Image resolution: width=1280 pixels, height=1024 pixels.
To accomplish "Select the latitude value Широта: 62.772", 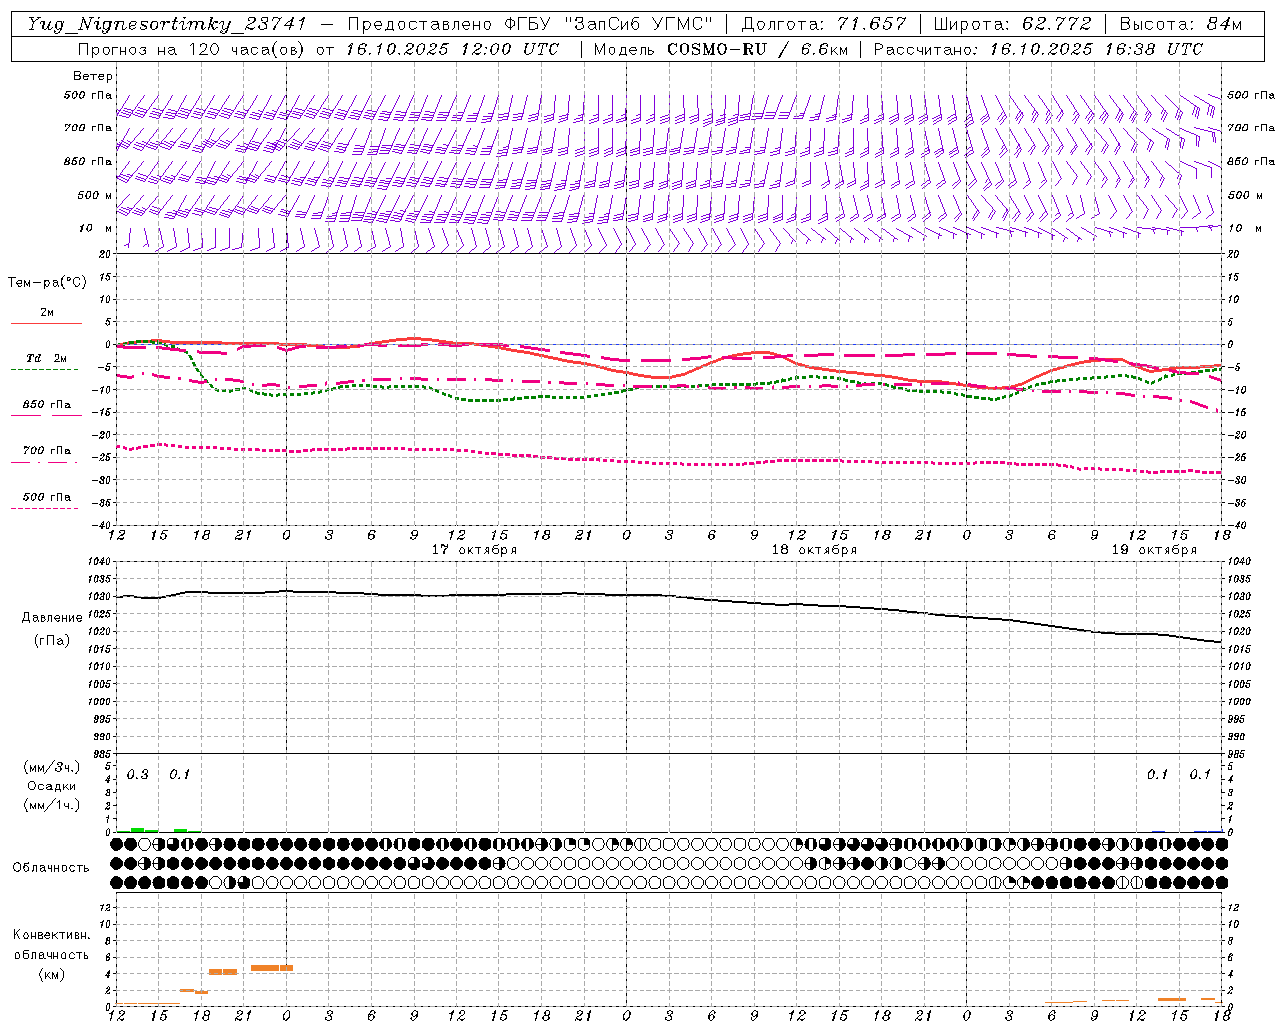I will (x=1013, y=24).
